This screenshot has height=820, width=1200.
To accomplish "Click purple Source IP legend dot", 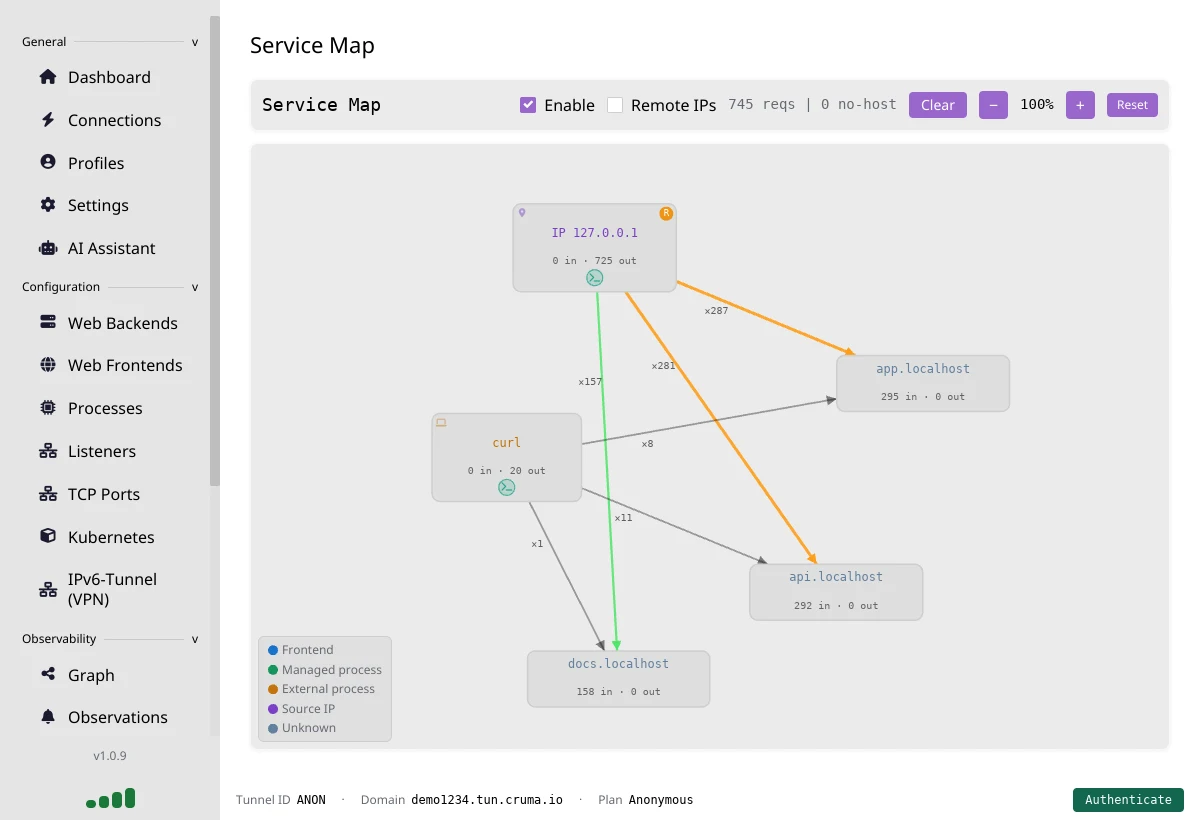I will [273, 709].
